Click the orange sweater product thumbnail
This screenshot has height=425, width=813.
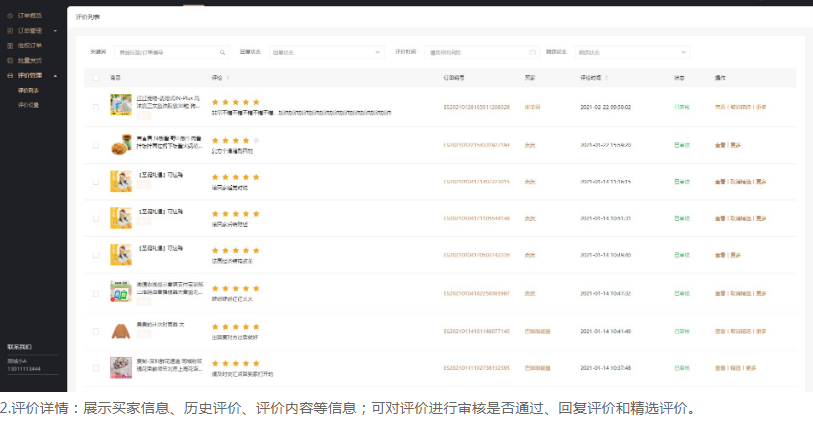[121, 331]
